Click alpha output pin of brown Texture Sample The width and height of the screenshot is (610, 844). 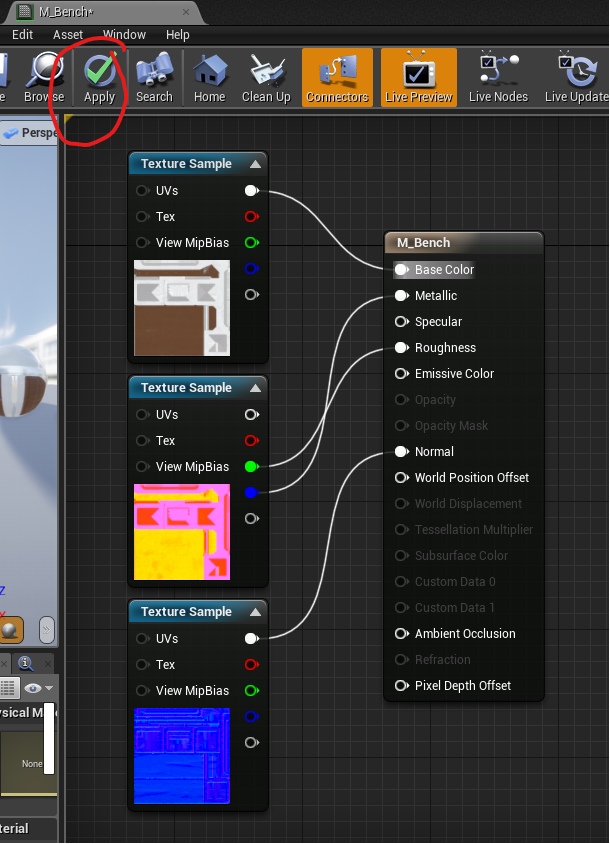pyautogui.click(x=251, y=294)
